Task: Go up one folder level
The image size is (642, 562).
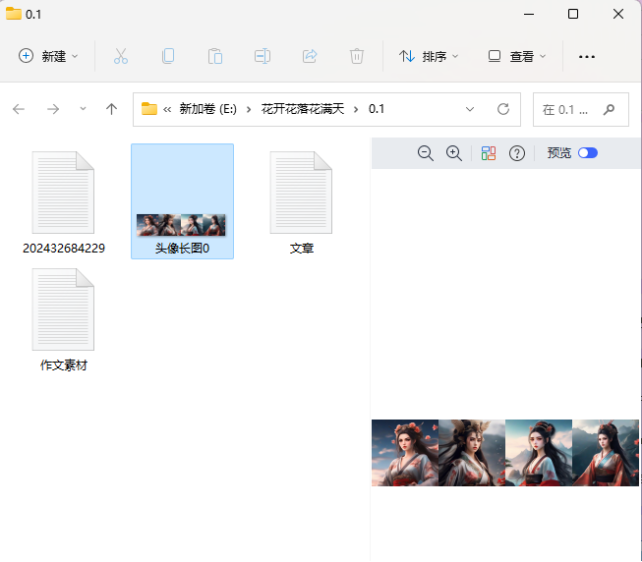Action: (x=111, y=109)
